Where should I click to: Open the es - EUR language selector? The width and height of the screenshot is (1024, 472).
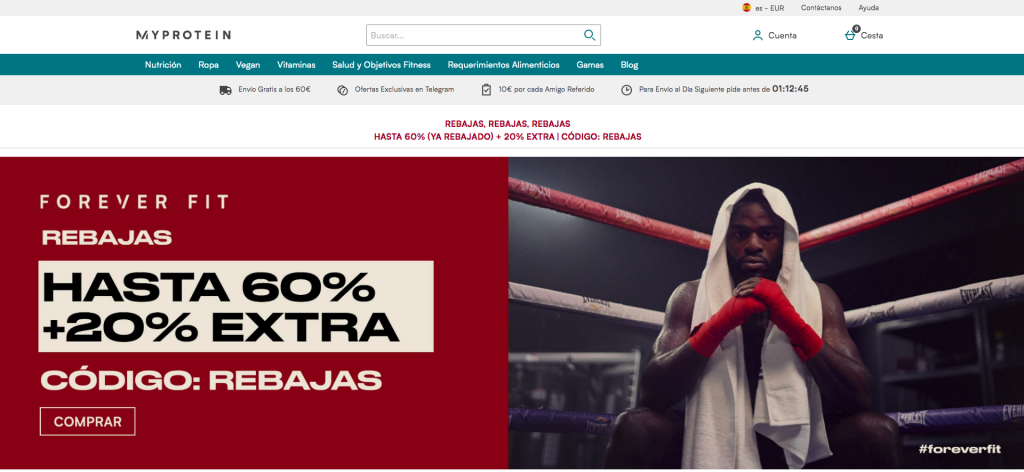(x=769, y=7)
